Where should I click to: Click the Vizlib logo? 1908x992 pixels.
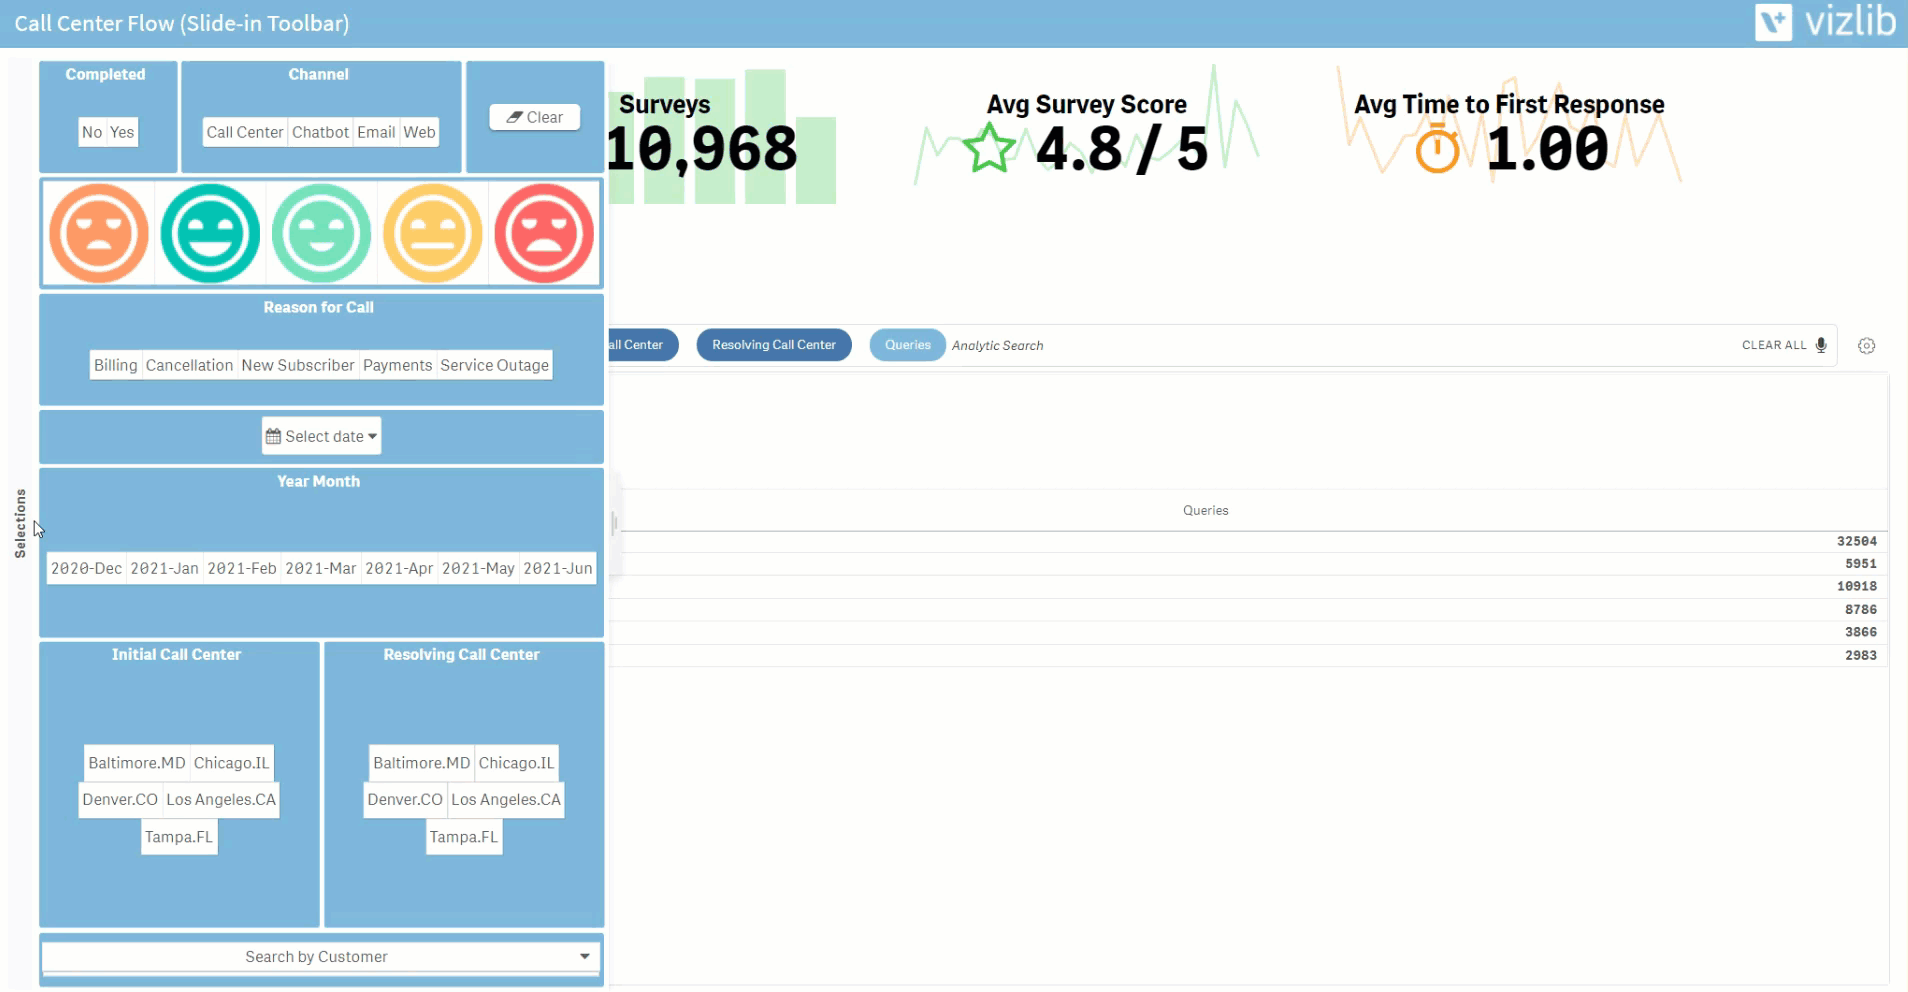[1825, 22]
